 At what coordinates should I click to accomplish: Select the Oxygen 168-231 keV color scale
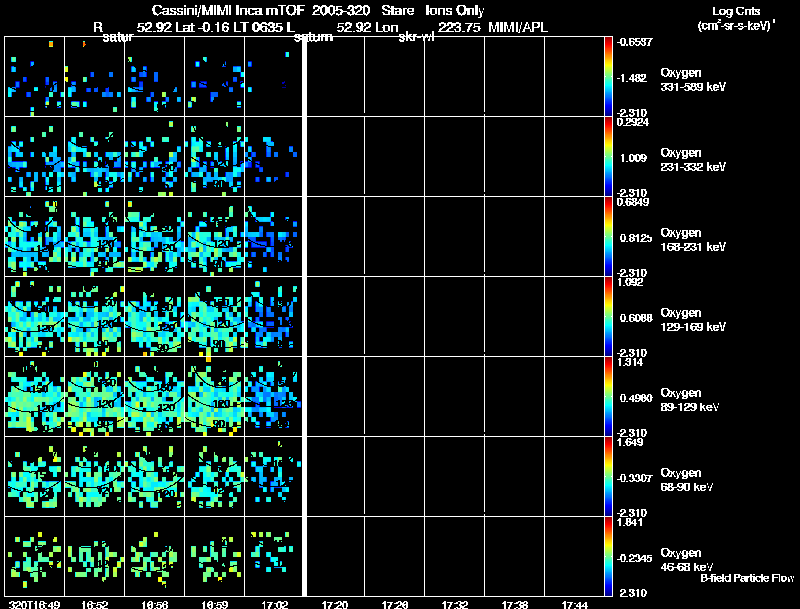click(x=608, y=236)
